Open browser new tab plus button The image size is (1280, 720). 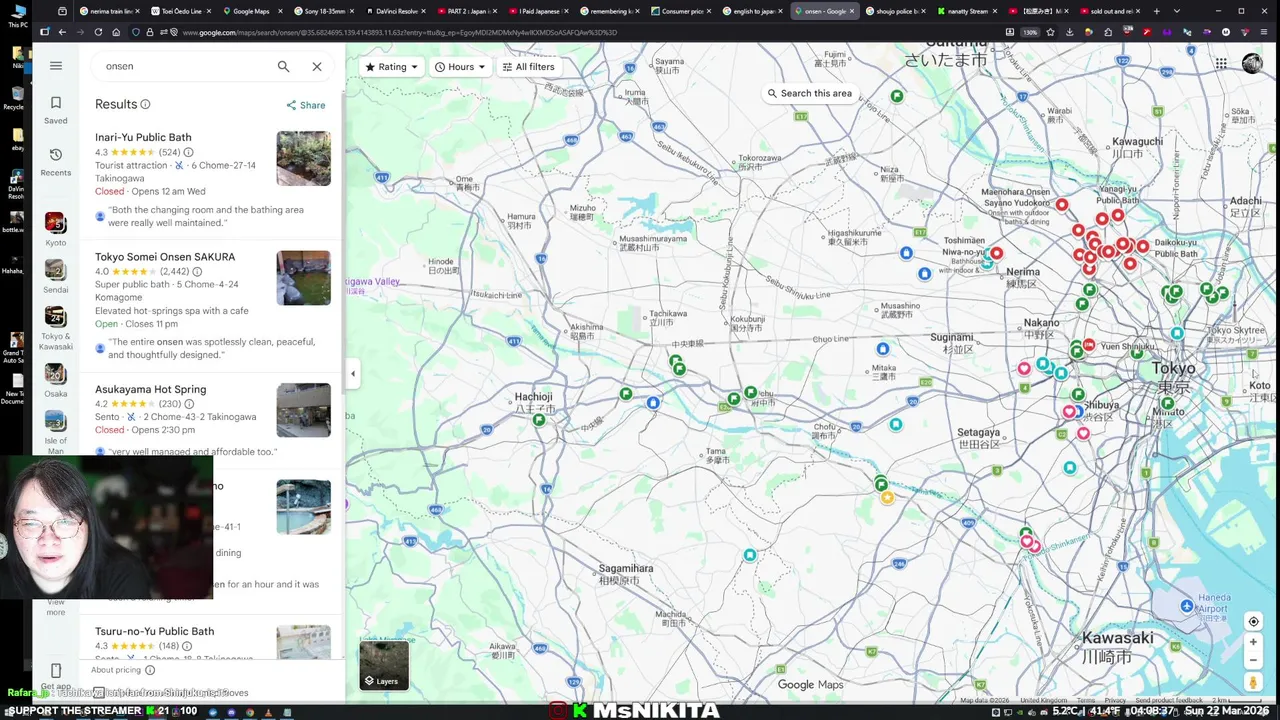coord(1157,11)
